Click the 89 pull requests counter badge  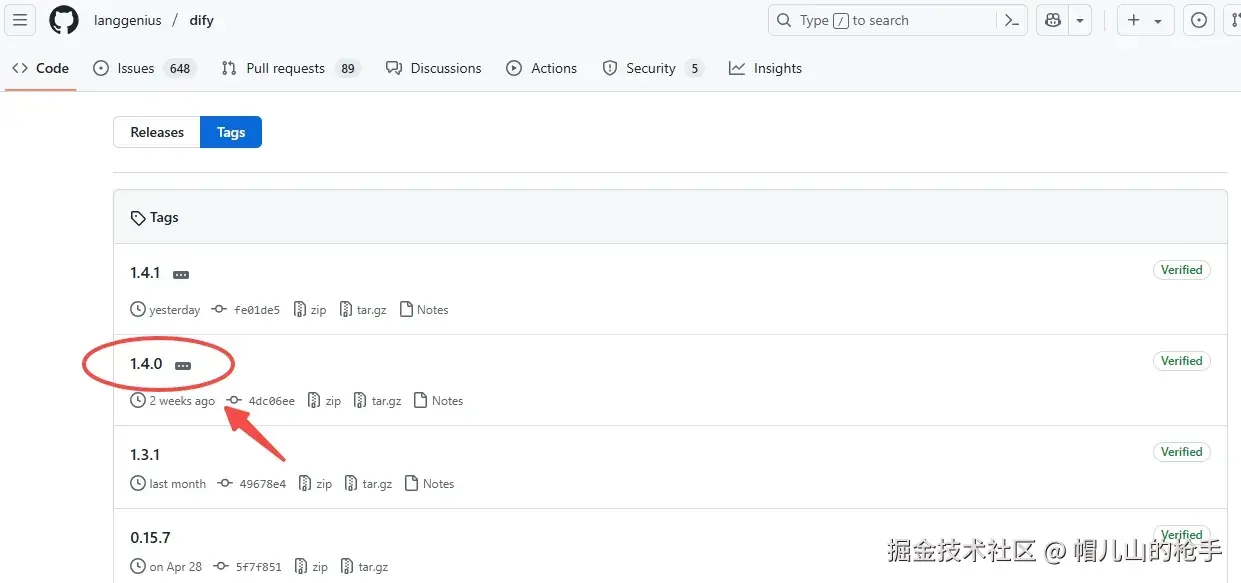coord(348,68)
